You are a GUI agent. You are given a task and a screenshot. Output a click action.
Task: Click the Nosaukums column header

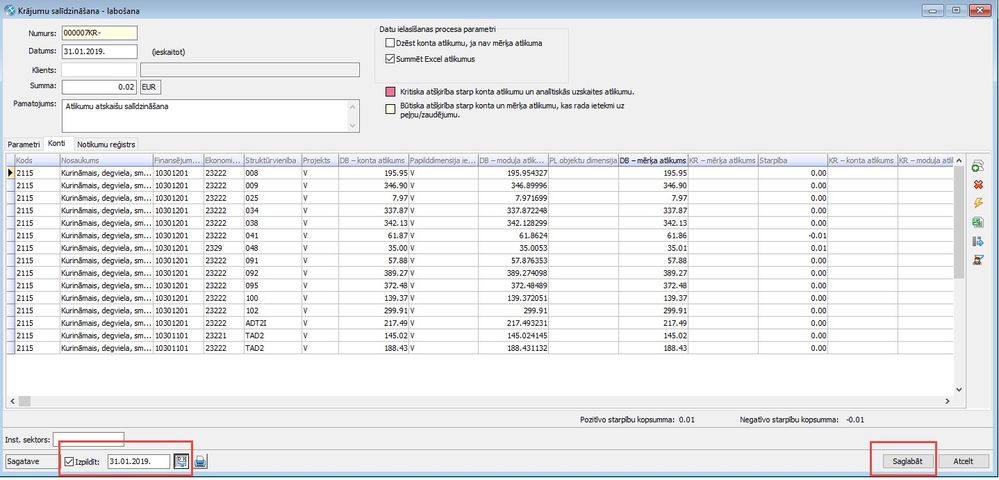coord(106,160)
